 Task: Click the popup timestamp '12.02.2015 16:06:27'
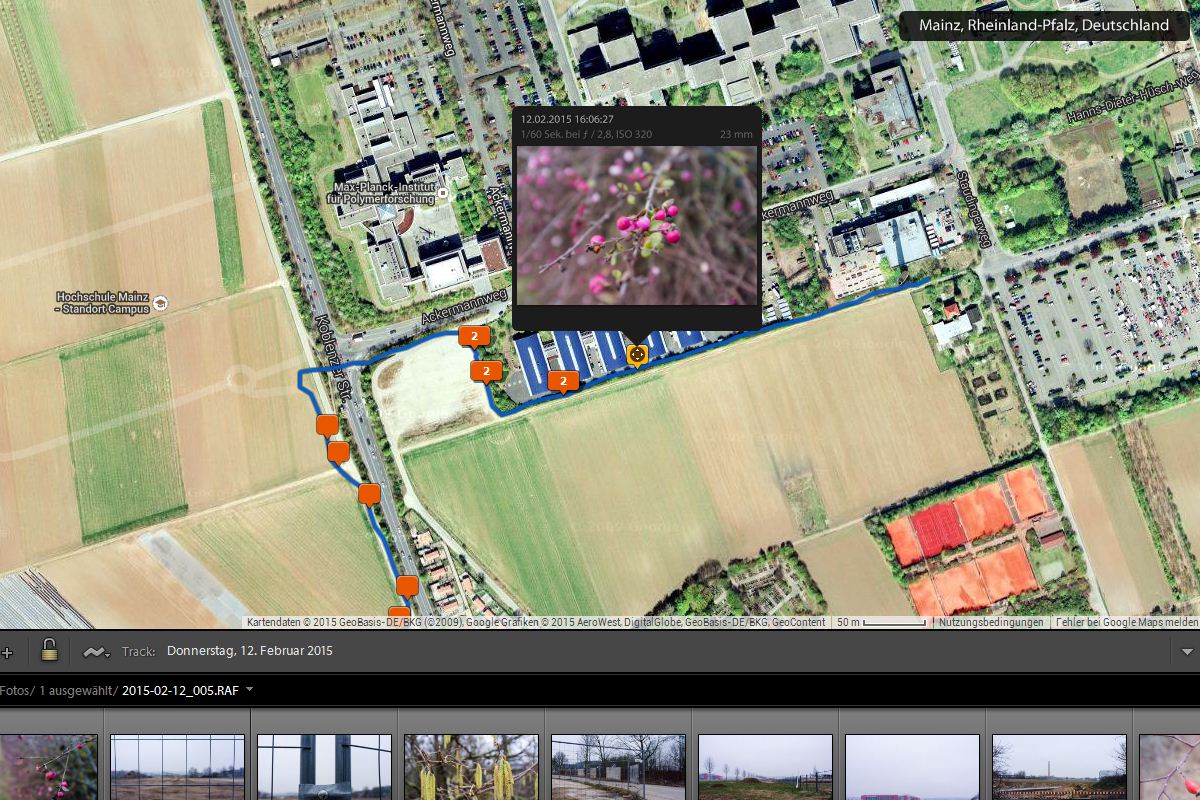tap(567, 119)
